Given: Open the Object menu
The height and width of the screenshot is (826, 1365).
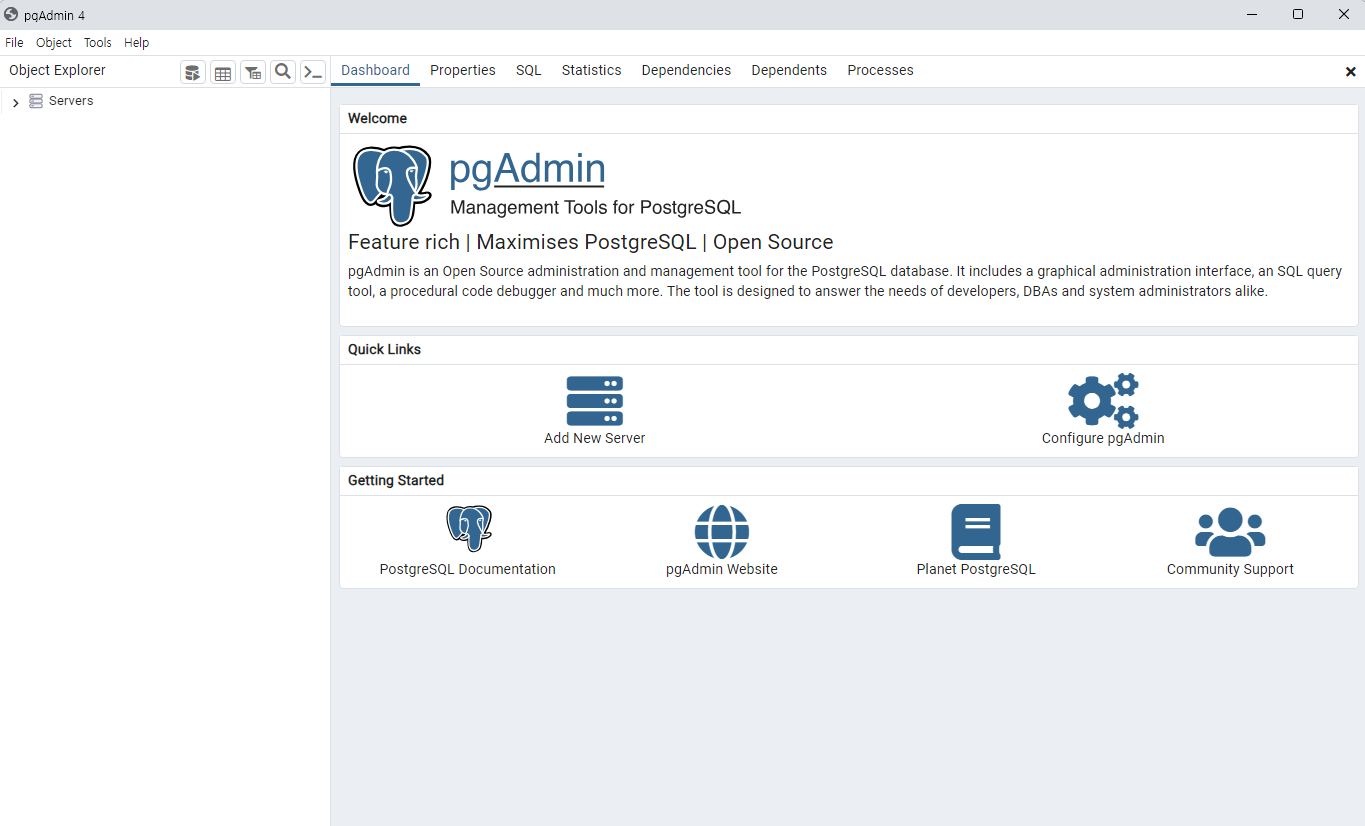Looking at the screenshot, I should coord(54,43).
